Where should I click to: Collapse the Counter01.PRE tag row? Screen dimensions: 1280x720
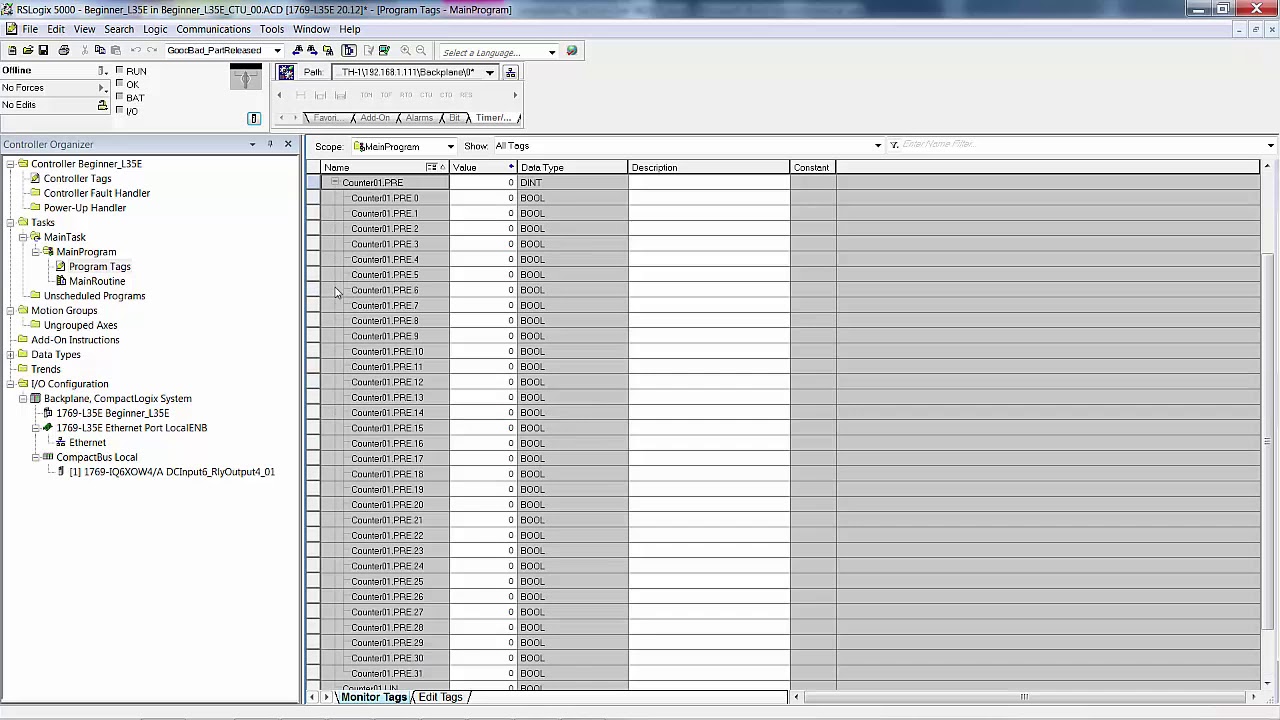[335, 183]
